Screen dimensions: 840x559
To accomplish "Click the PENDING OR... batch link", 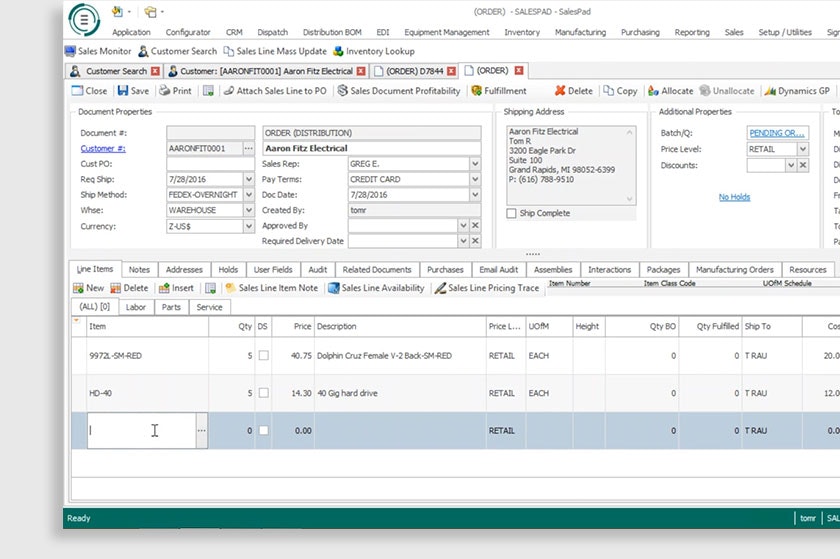I will pyautogui.click(x=777, y=133).
